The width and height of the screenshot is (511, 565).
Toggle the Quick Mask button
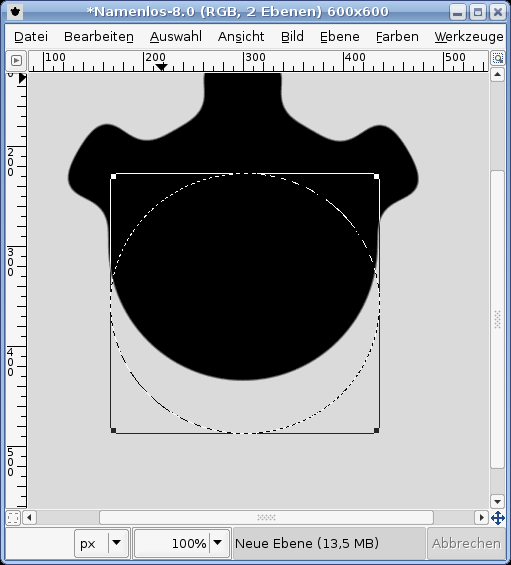coord(13,518)
